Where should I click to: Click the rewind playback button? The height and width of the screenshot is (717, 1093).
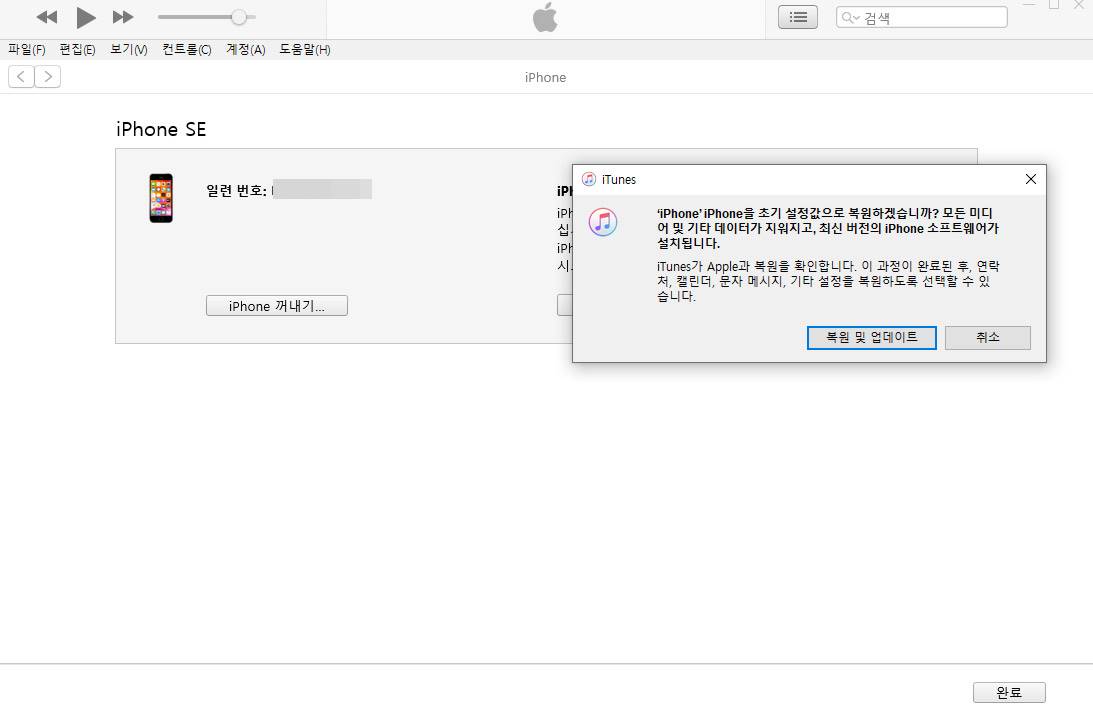click(47, 17)
